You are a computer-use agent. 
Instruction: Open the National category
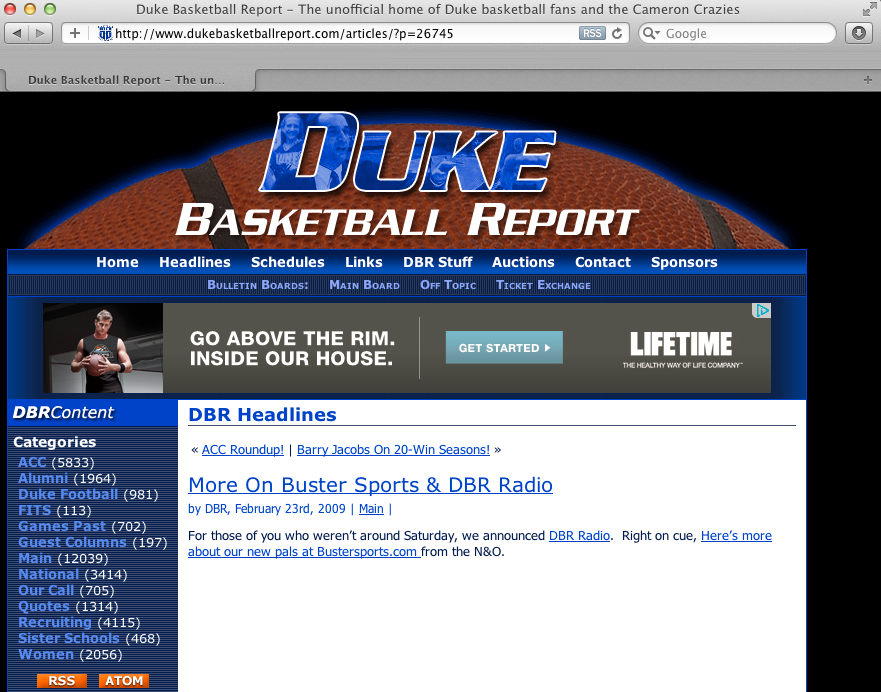tap(49, 575)
